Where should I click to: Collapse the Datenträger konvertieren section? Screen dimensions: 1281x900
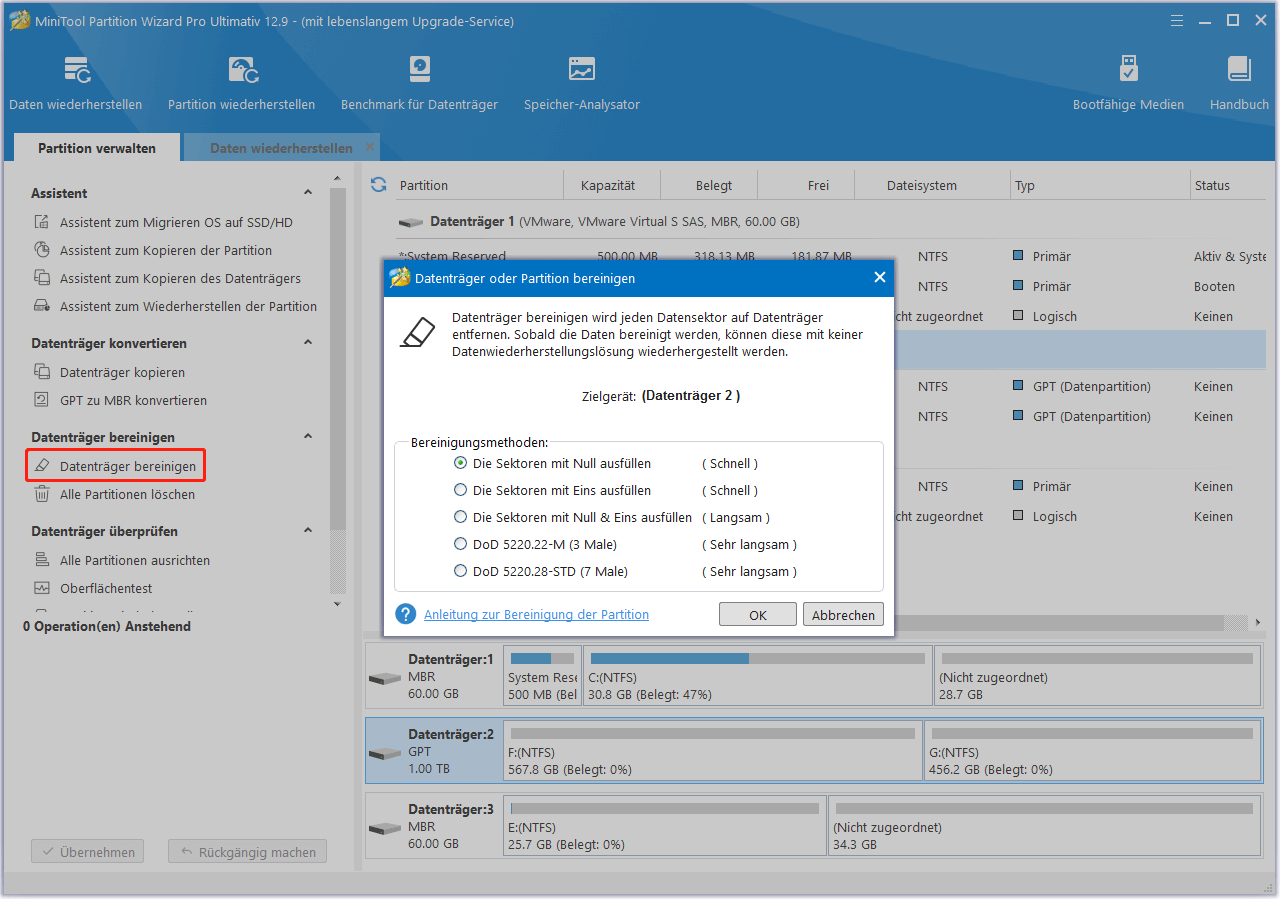point(308,343)
